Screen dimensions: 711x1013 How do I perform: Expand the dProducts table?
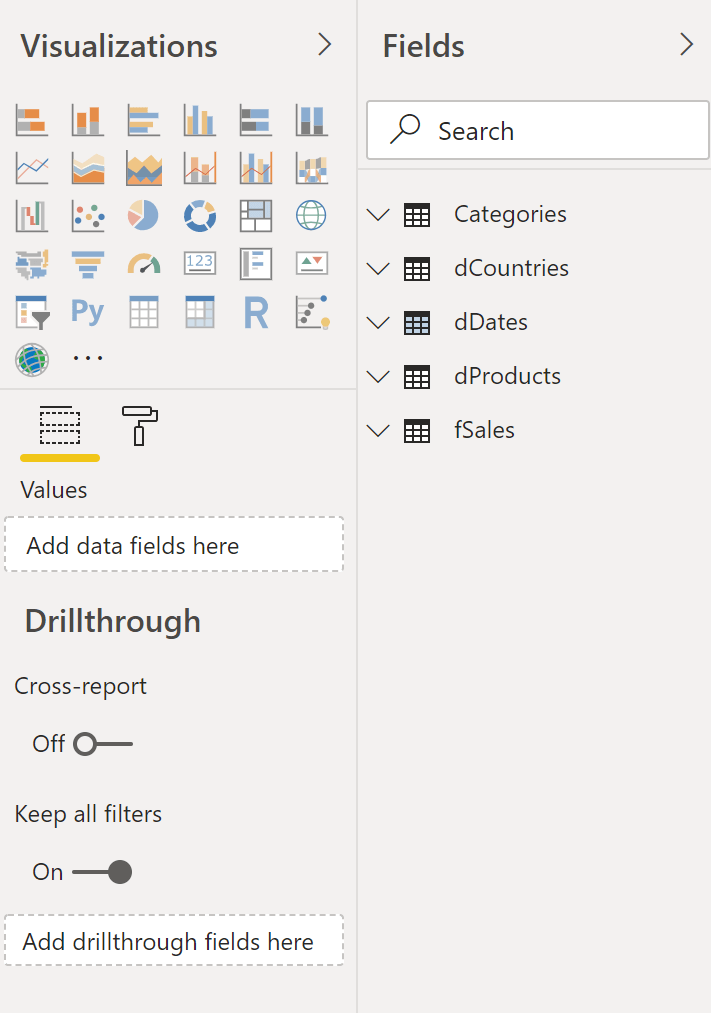(377, 376)
